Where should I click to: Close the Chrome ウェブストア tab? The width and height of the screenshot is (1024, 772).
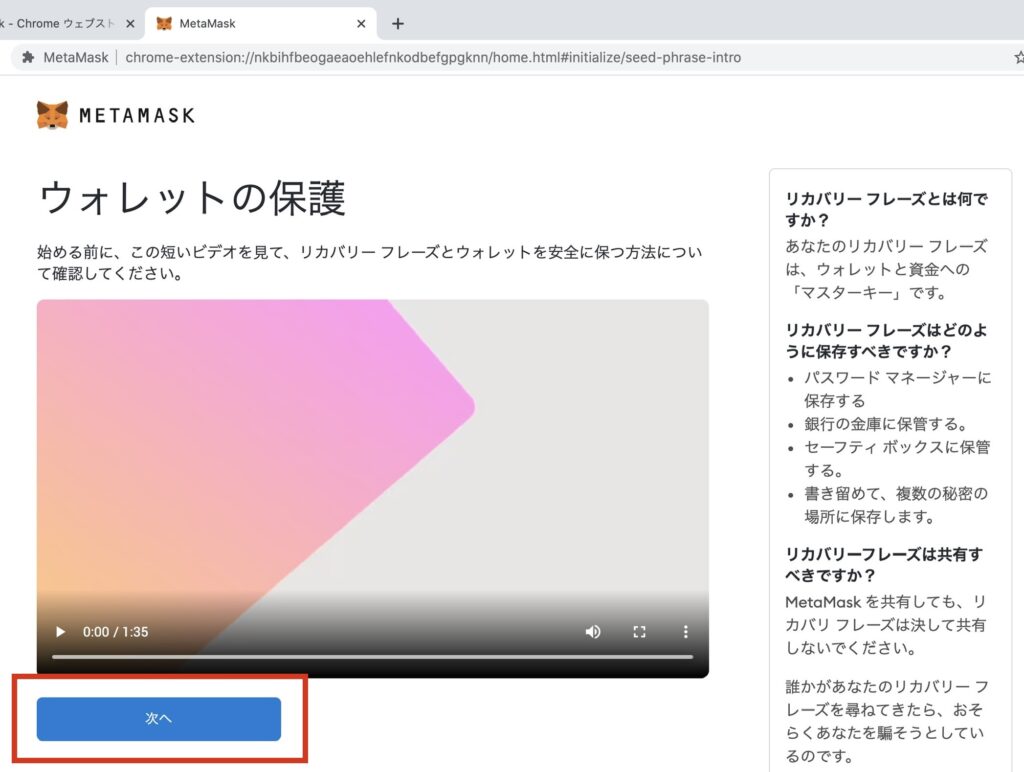tap(130, 24)
